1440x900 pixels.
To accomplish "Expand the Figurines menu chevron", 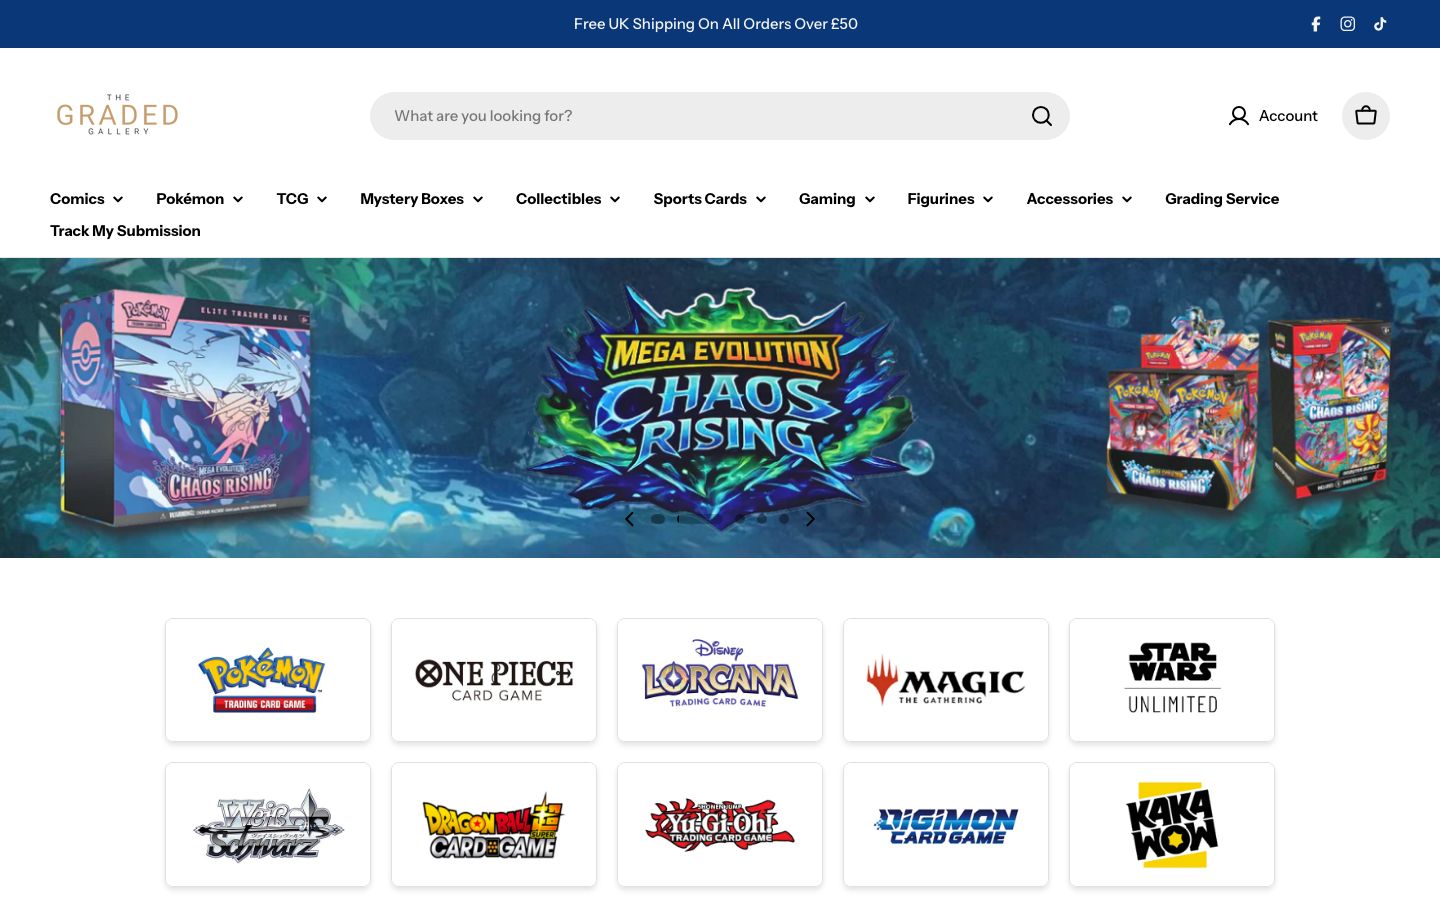I will click(988, 200).
